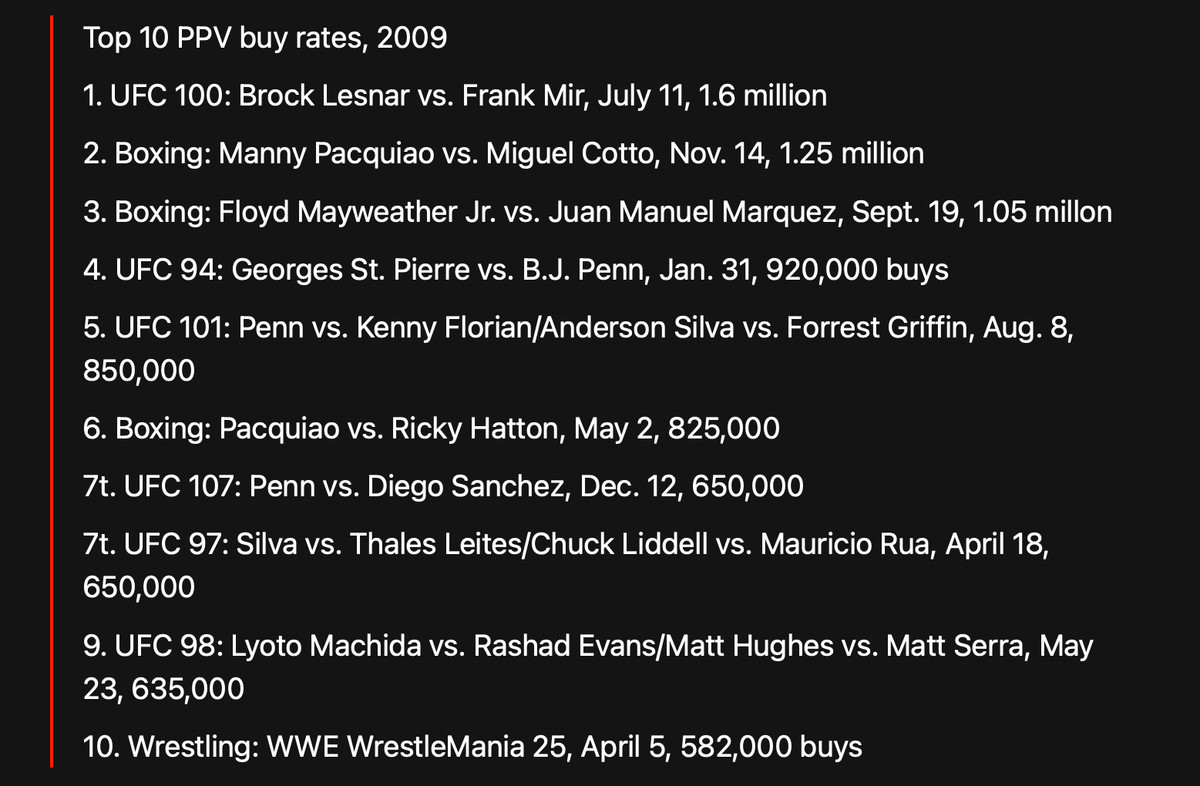Select the Pacquiao vs. Ricky Hatton entry
Viewport: 1200px width, 786px height.
430,429
